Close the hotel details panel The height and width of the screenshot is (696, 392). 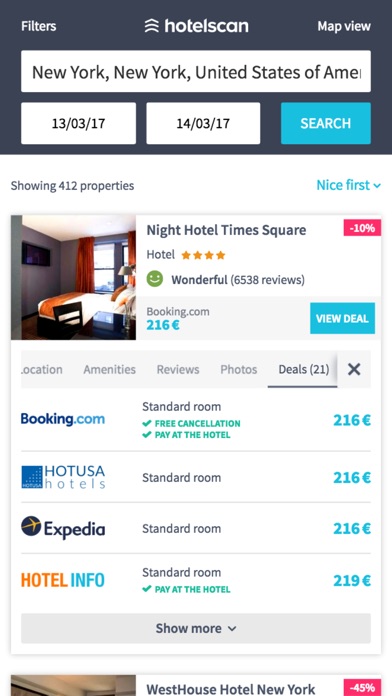point(354,369)
